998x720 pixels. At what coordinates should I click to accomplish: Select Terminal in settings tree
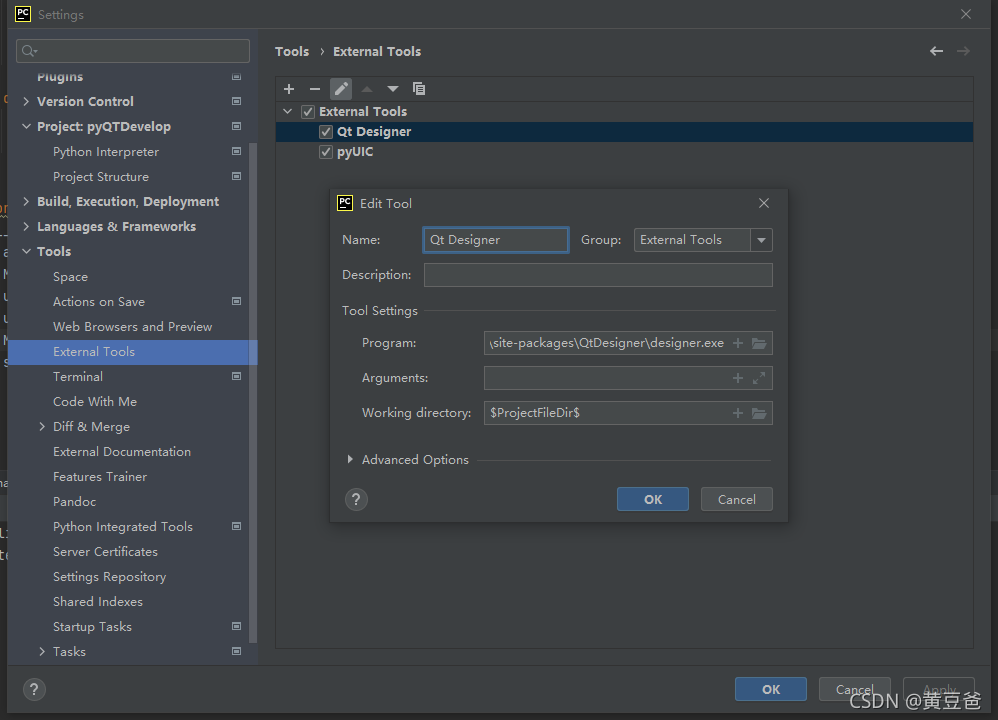pyautogui.click(x=78, y=377)
